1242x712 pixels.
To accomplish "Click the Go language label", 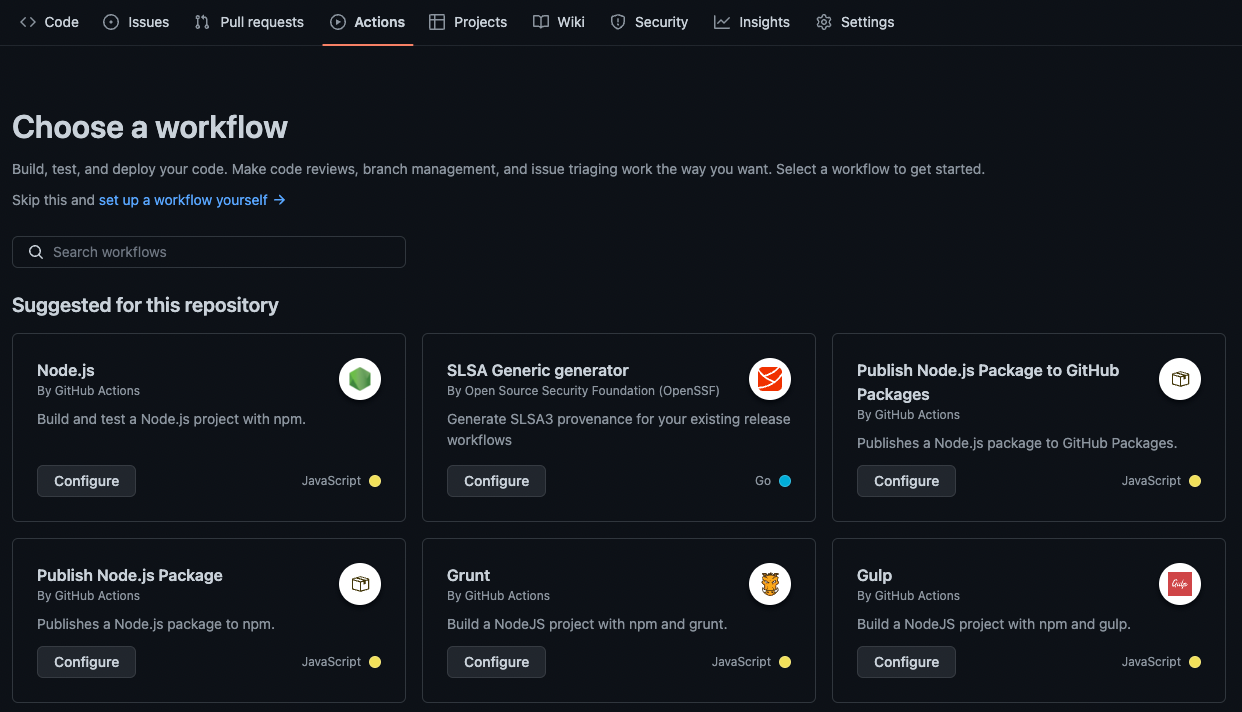I will pyautogui.click(x=763, y=481).
